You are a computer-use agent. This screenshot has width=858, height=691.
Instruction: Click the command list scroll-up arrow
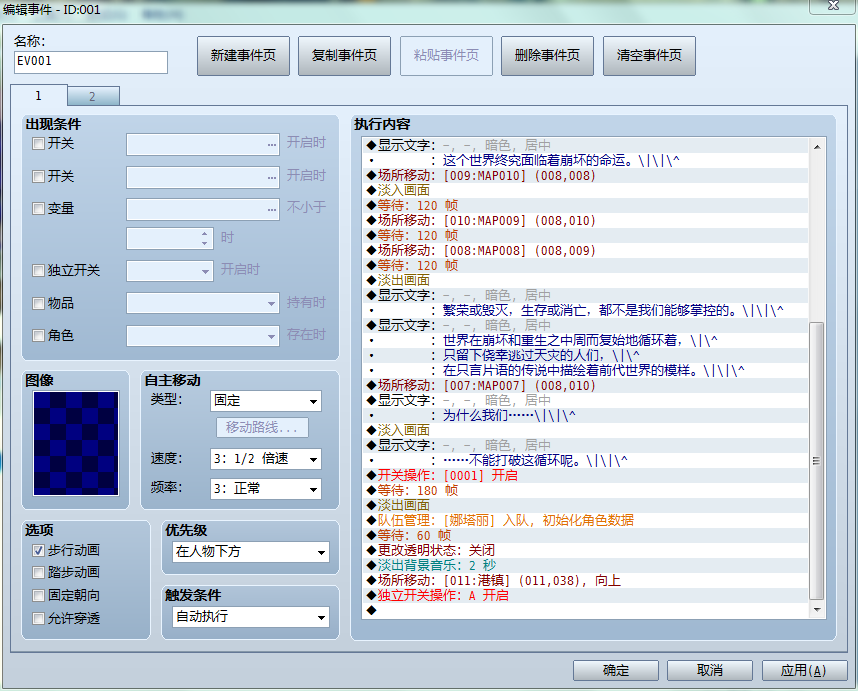816,147
